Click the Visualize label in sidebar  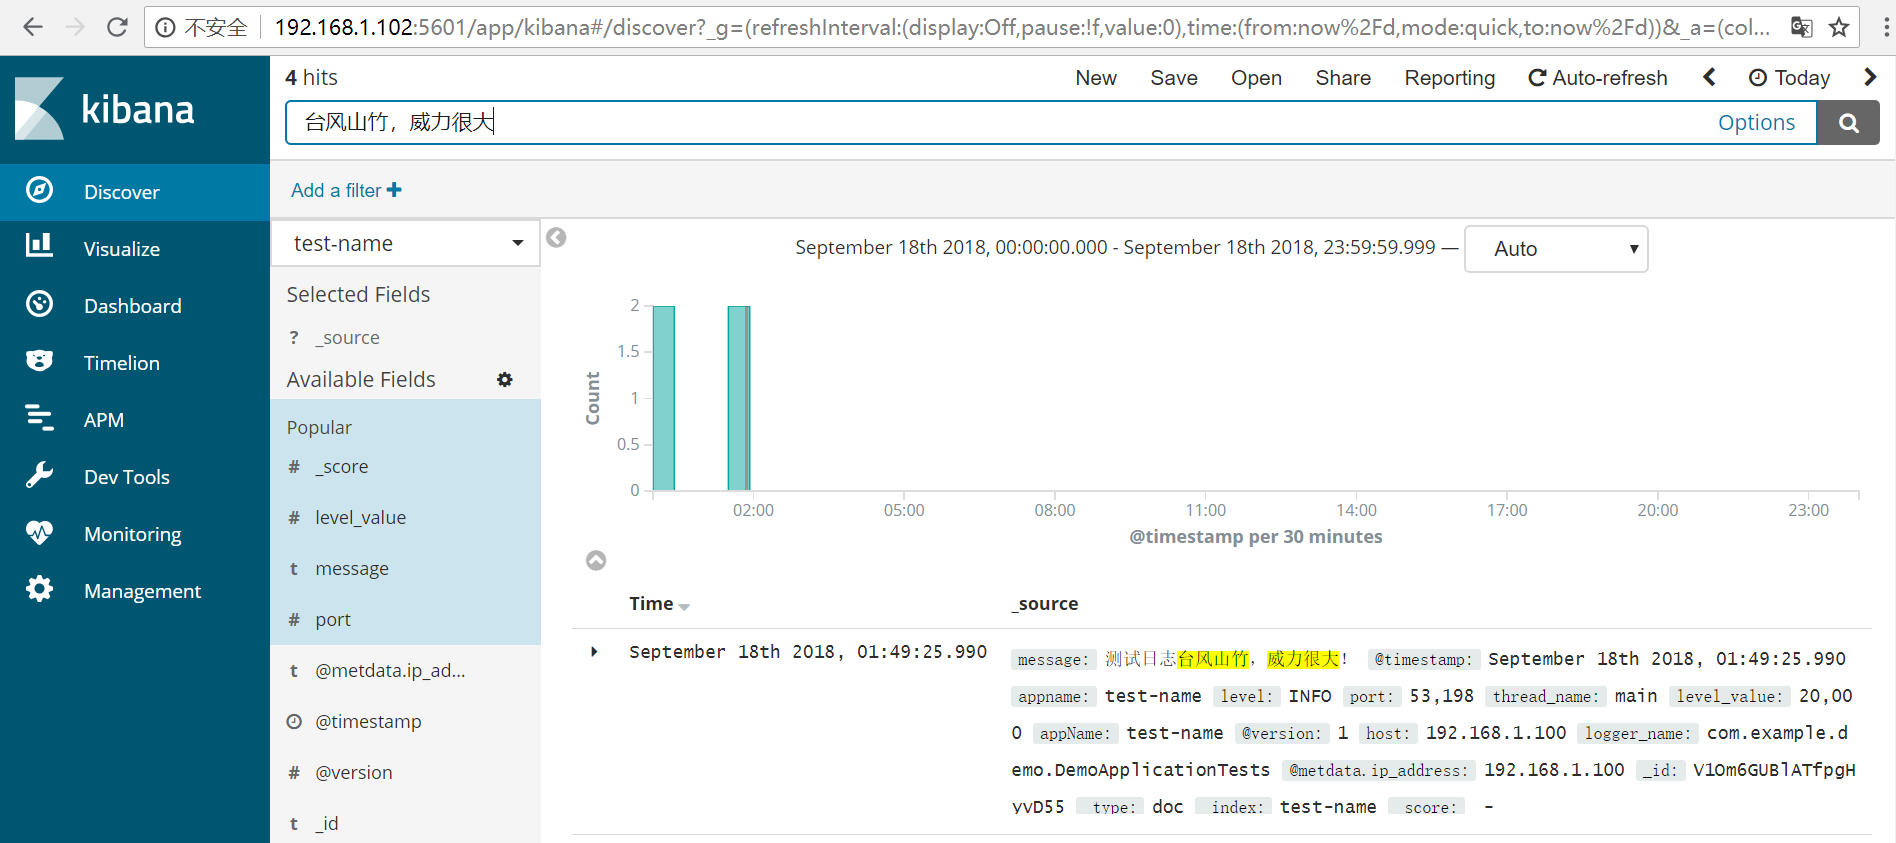click(x=122, y=249)
